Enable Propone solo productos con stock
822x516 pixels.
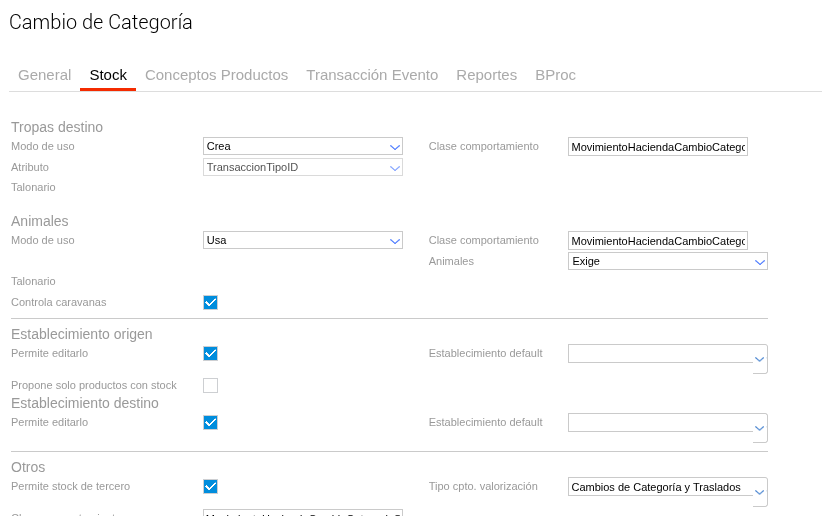pos(210,385)
